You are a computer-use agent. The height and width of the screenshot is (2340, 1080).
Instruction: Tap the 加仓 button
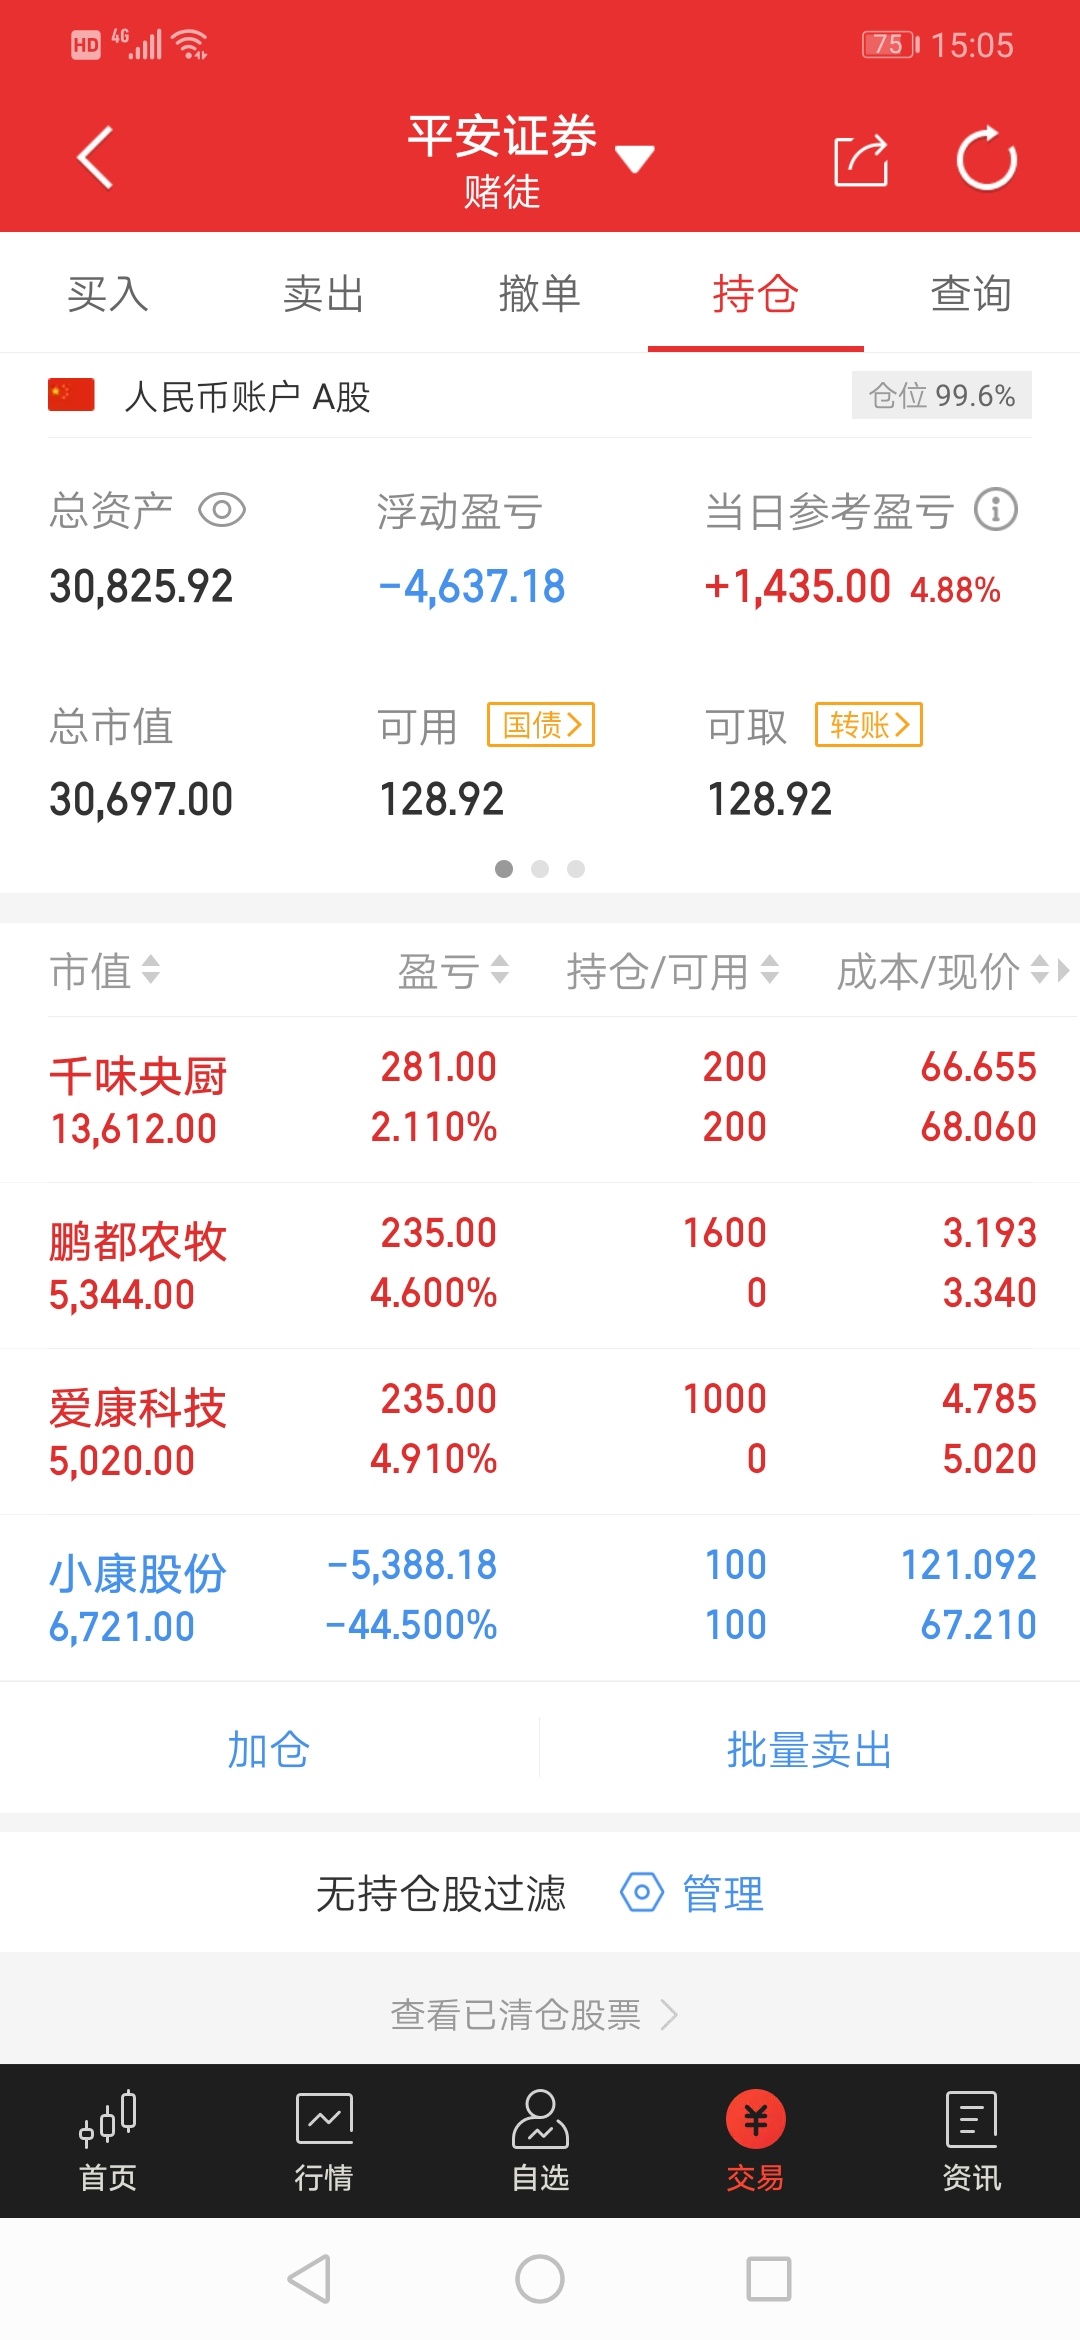click(x=269, y=1750)
